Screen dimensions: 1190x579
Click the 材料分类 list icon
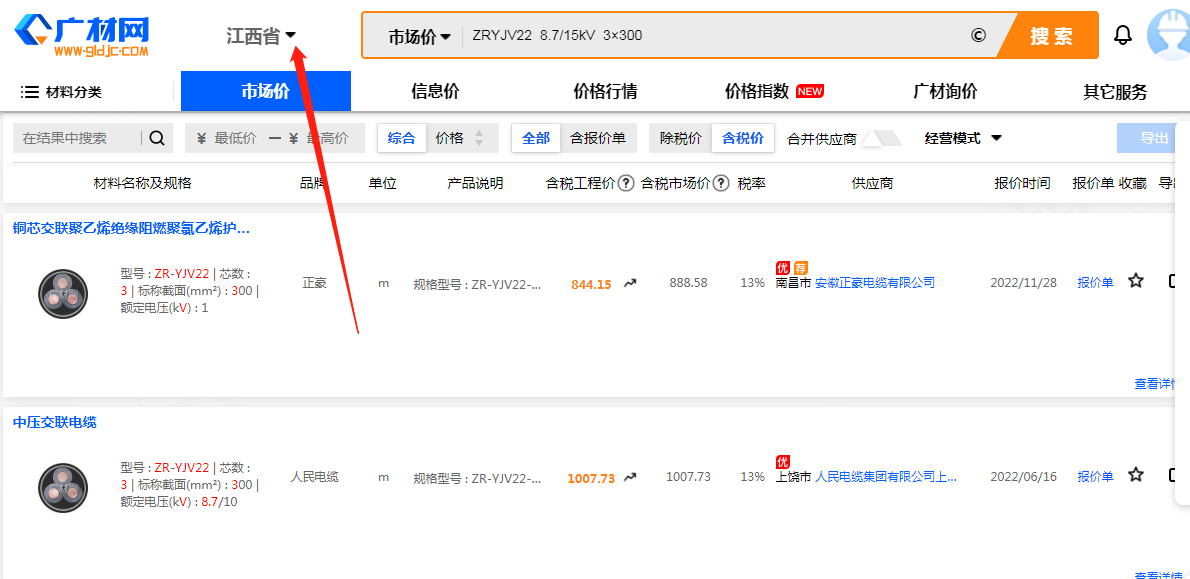(28, 90)
